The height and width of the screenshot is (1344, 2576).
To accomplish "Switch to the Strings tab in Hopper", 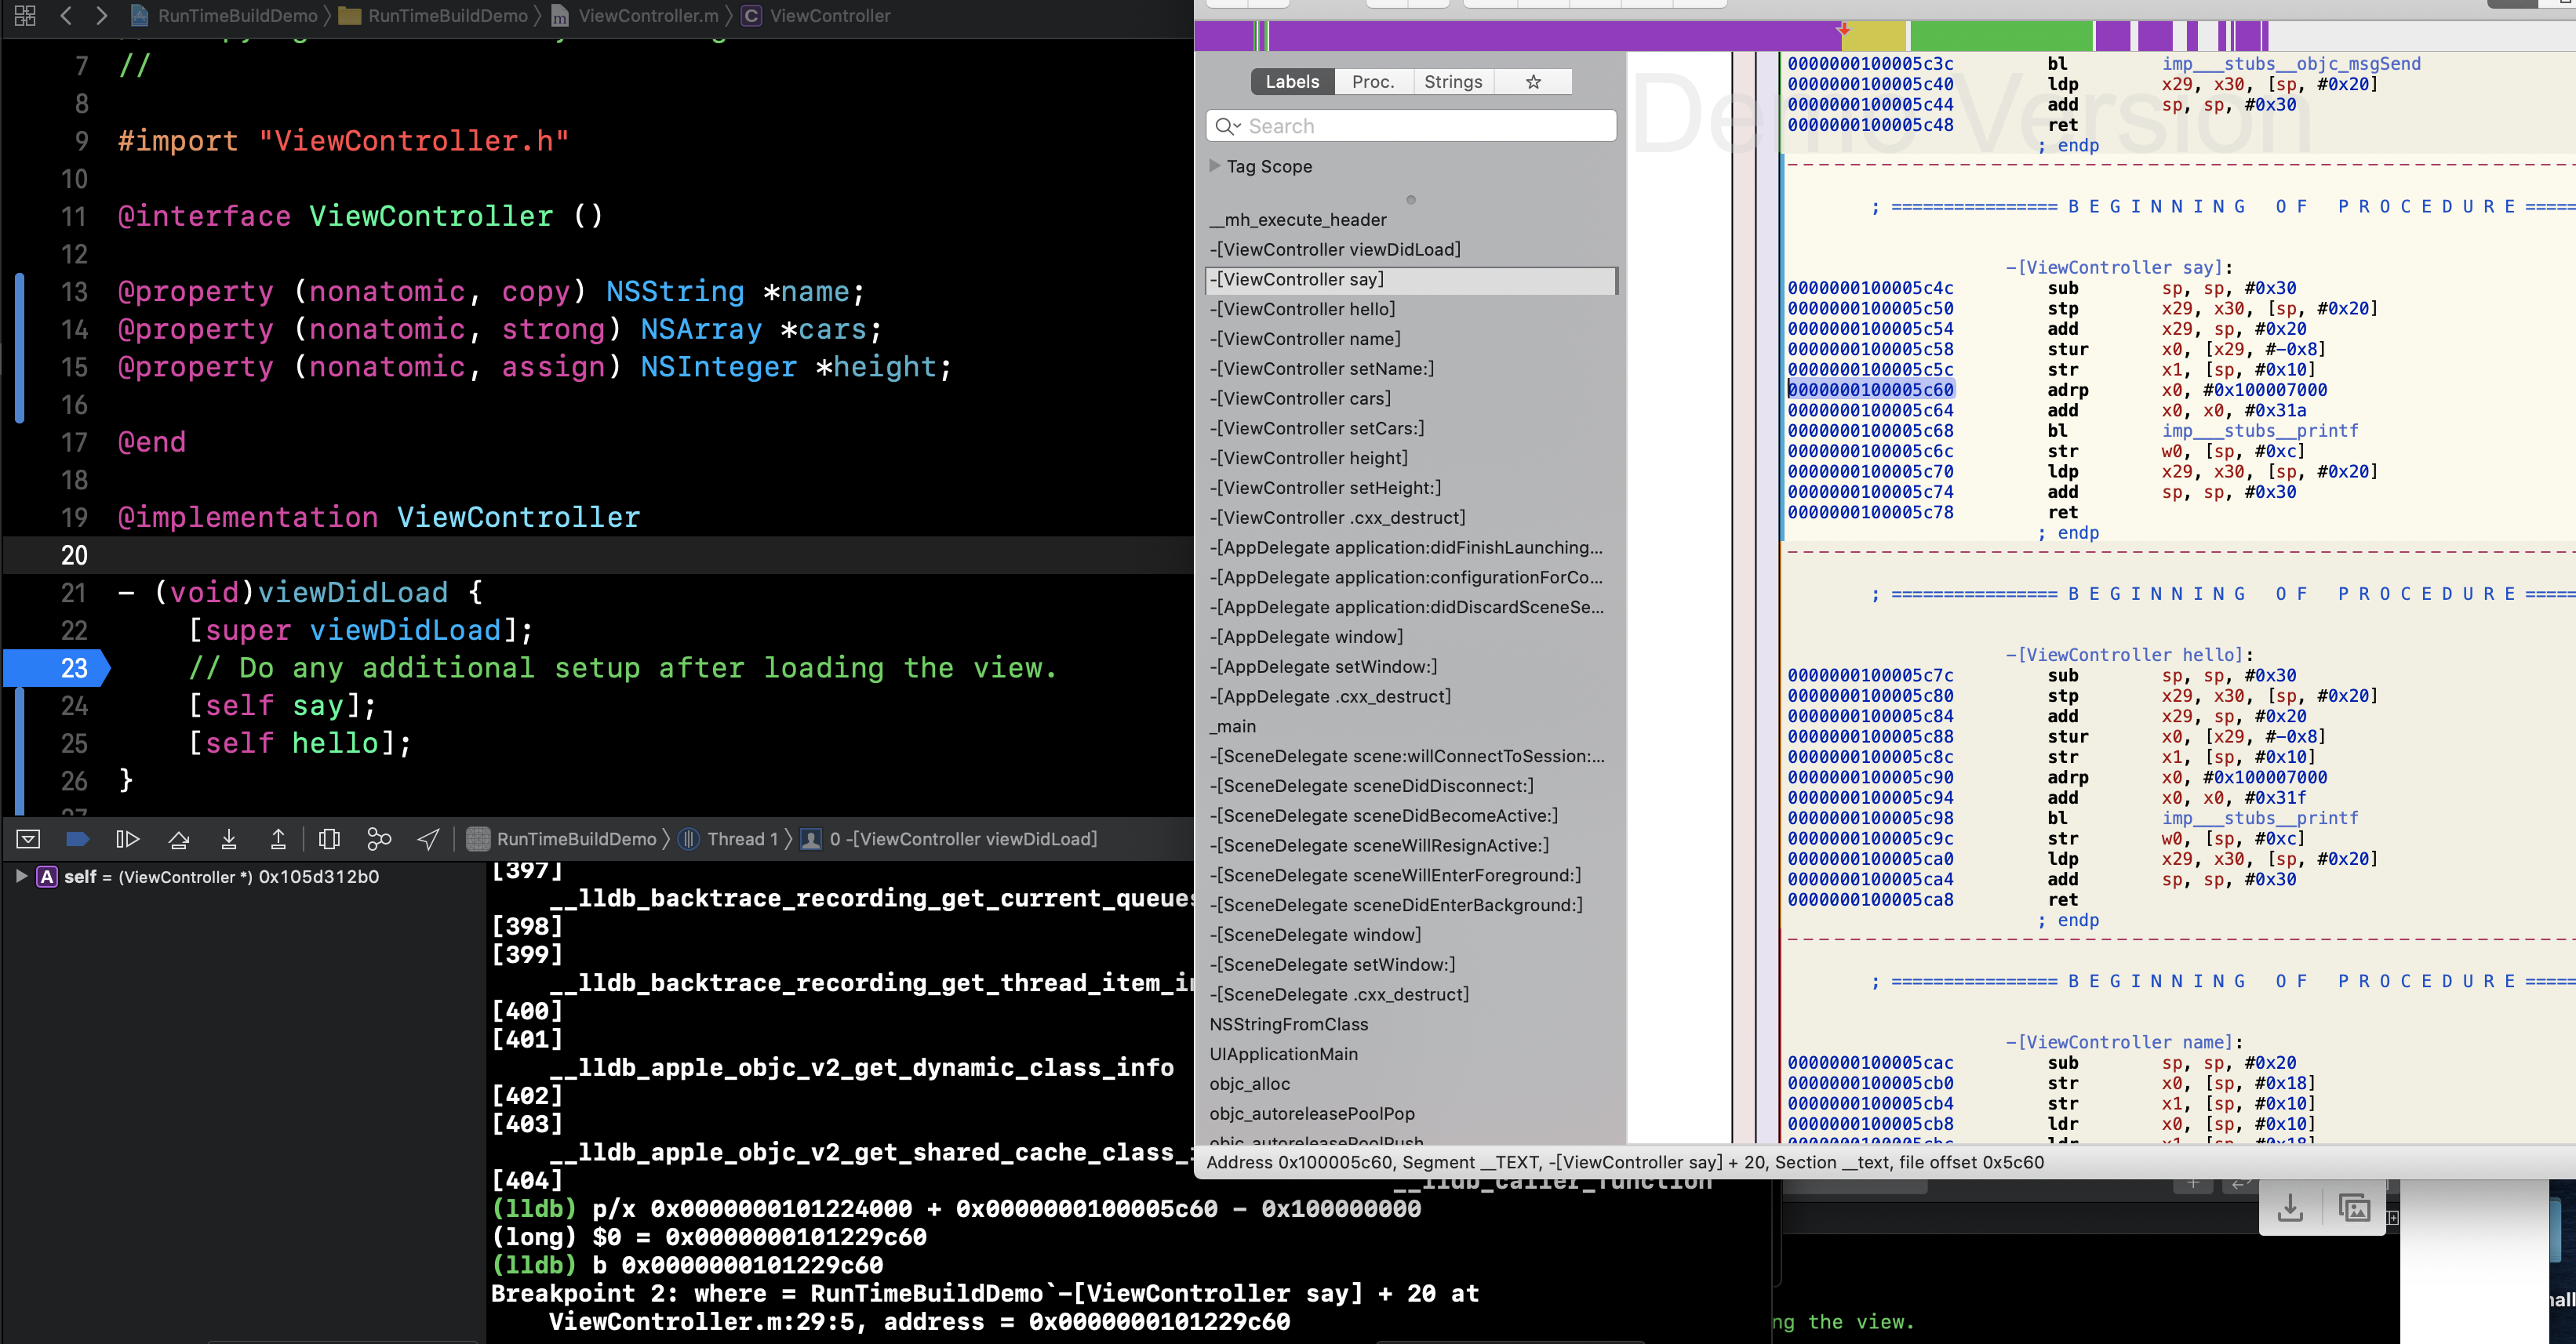I will coord(1453,82).
